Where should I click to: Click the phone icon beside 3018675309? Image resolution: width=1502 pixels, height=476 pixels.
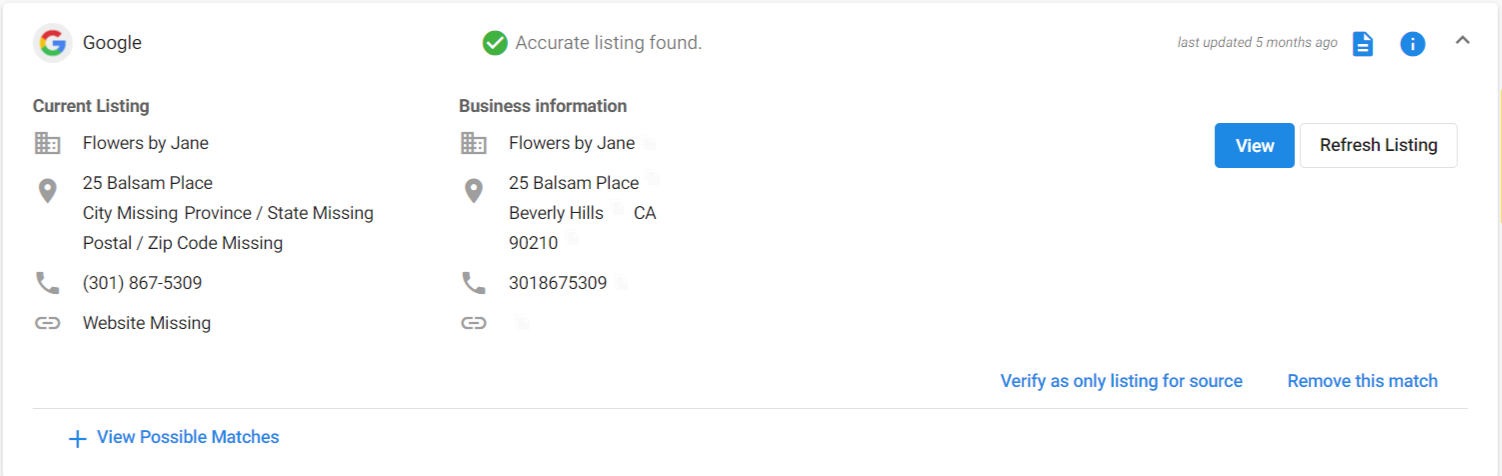point(473,283)
